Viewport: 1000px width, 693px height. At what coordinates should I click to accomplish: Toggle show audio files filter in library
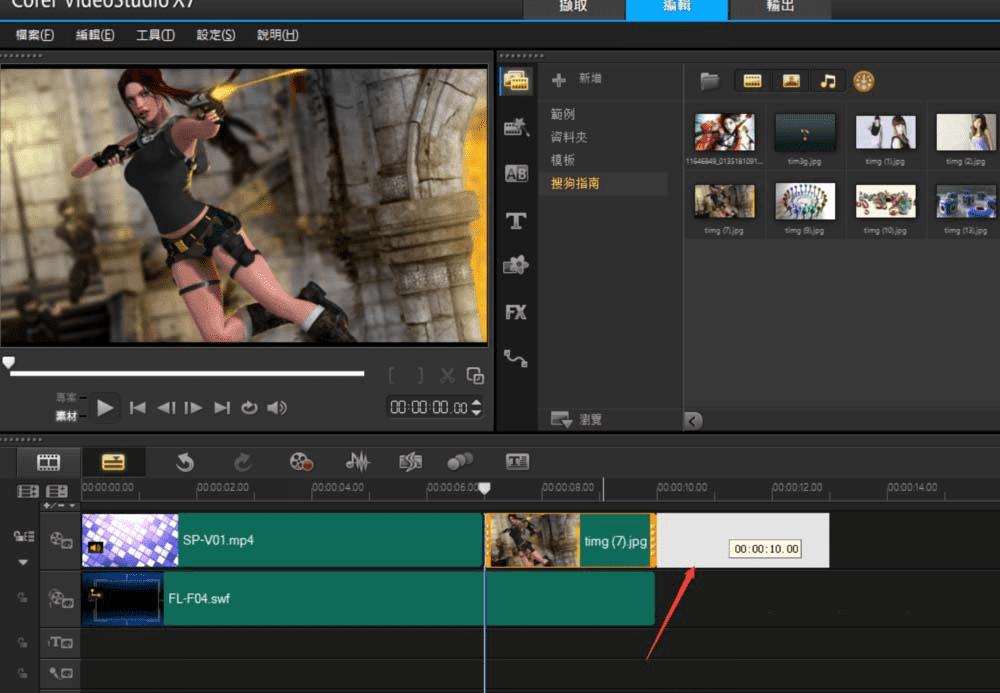[x=827, y=81]
